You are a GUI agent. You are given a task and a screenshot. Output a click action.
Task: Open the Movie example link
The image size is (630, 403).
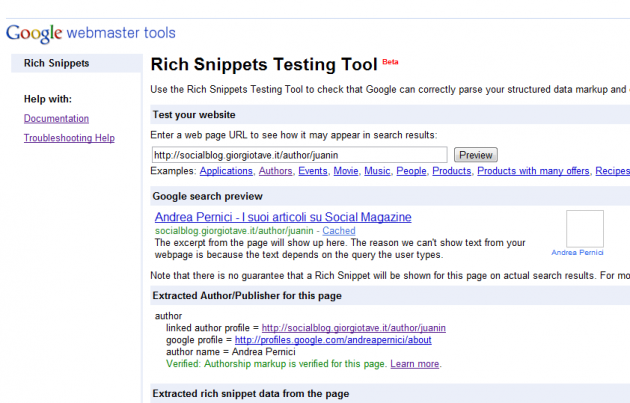coord(346,171)
